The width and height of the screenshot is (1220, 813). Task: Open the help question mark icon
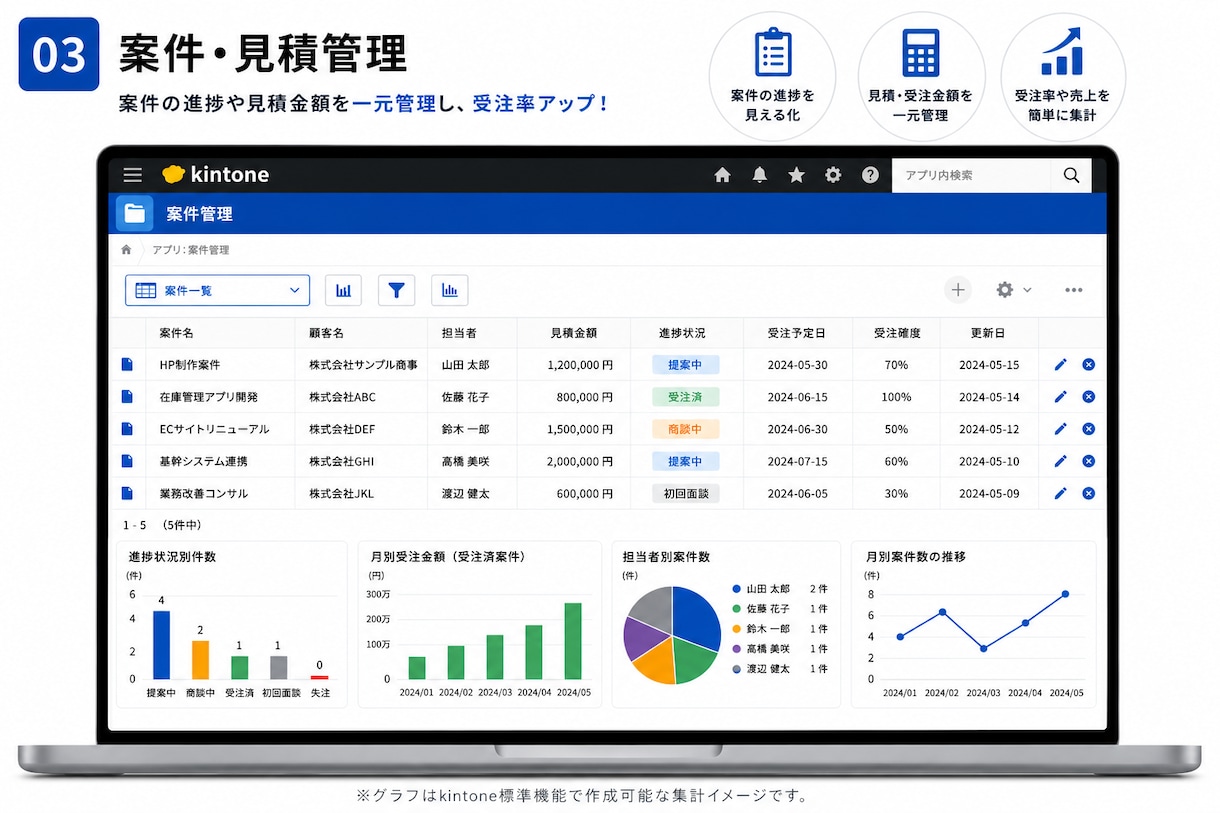click(x=870, y=175)
